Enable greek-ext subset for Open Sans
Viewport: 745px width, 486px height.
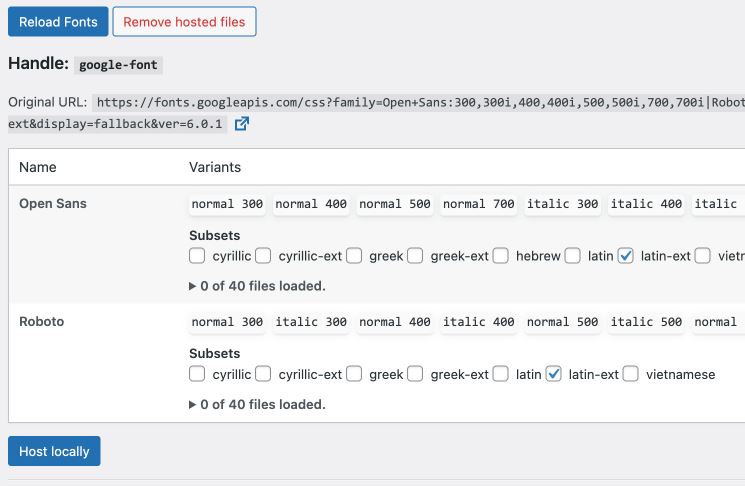(415, 256)
